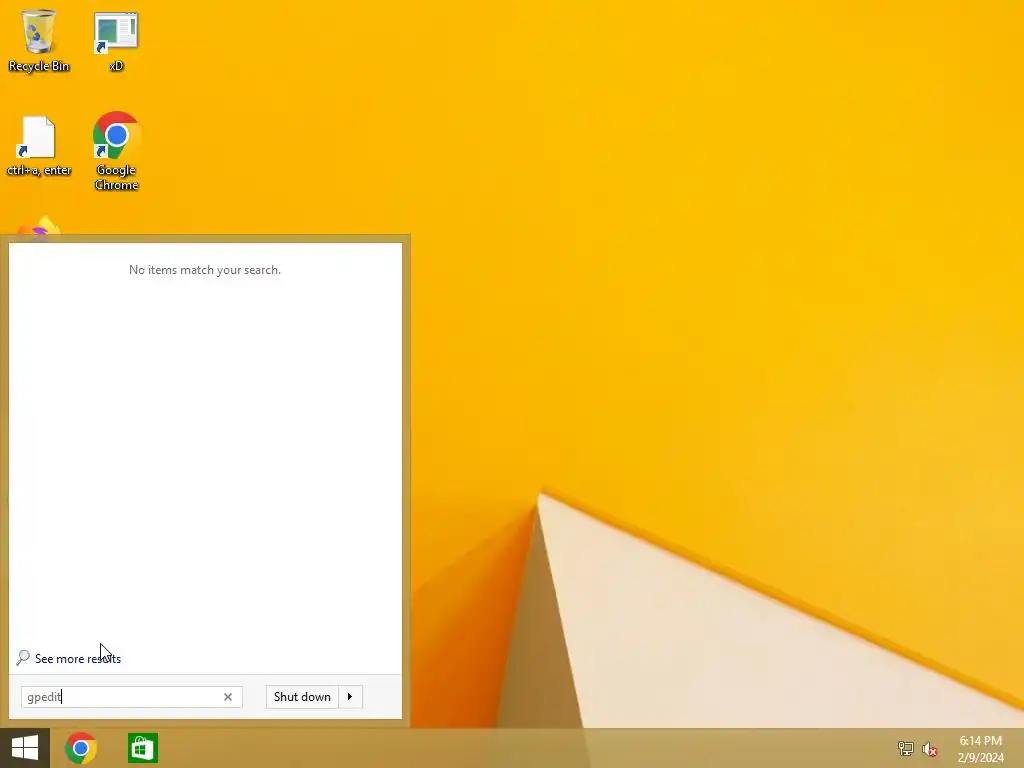The height and width of the screenshot is (768, 1024).
Task: Click the 'No items match your search.' message
Action: pos(205,270)
